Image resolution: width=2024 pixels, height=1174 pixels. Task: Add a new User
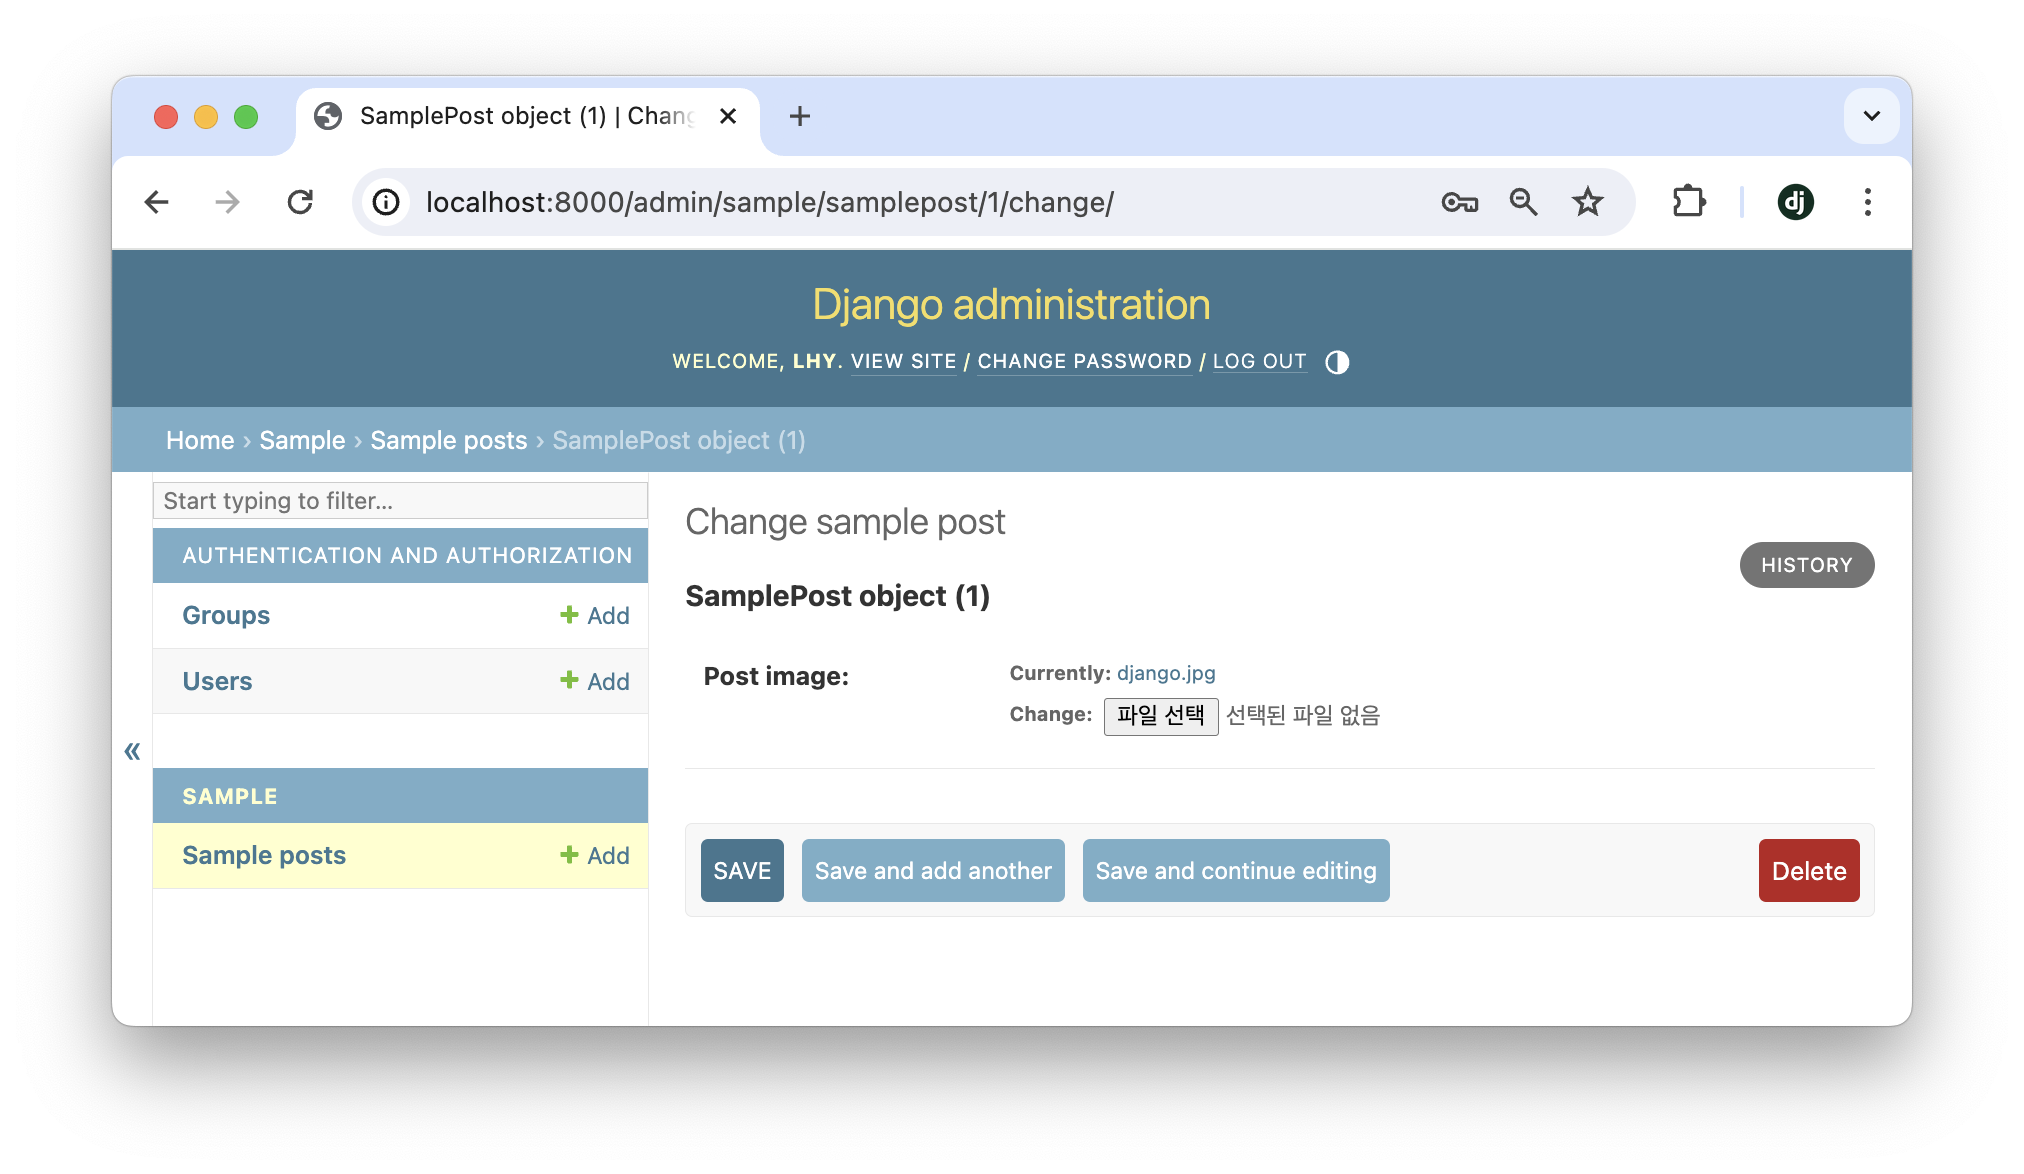click(595, 681)
